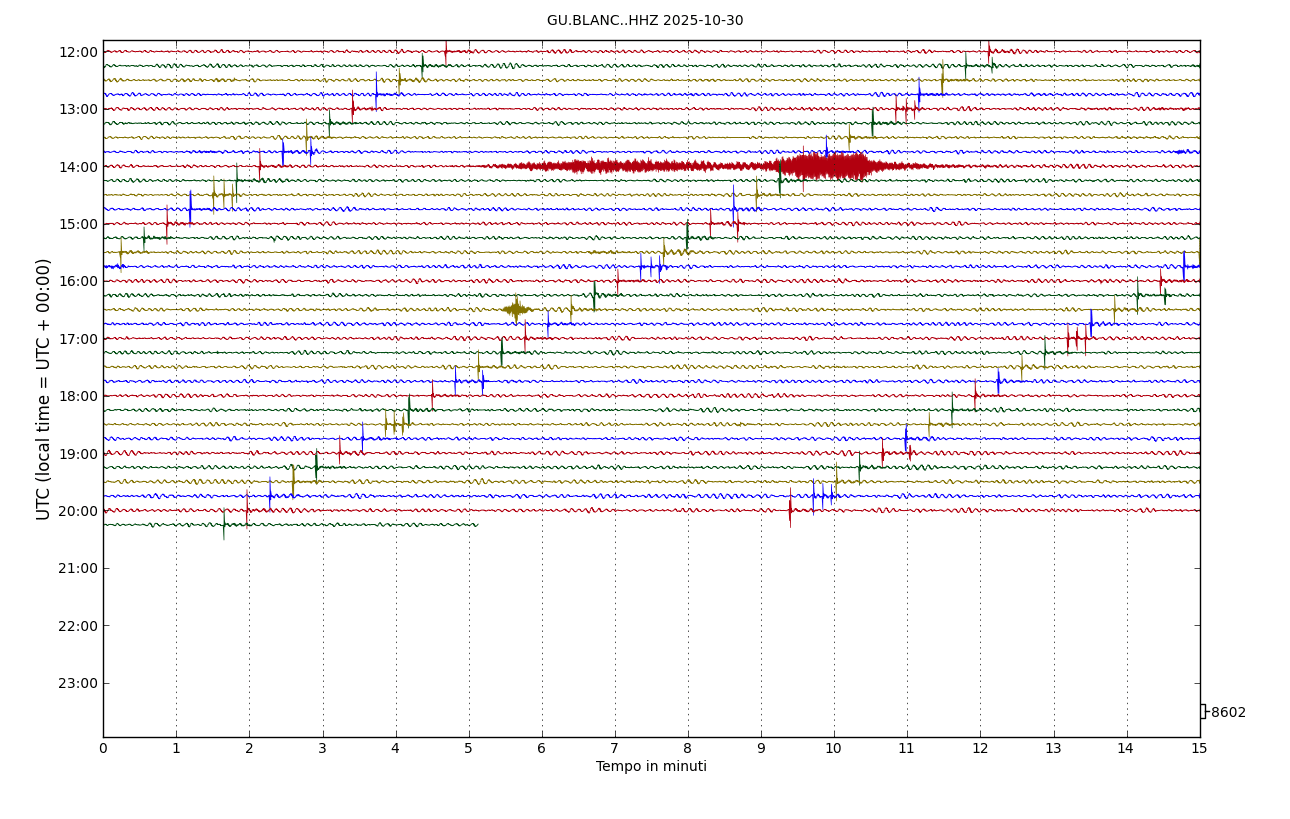Click the small olive burst near 16:30
This screenshot has height=819, width=1290.
pos(516,310)
